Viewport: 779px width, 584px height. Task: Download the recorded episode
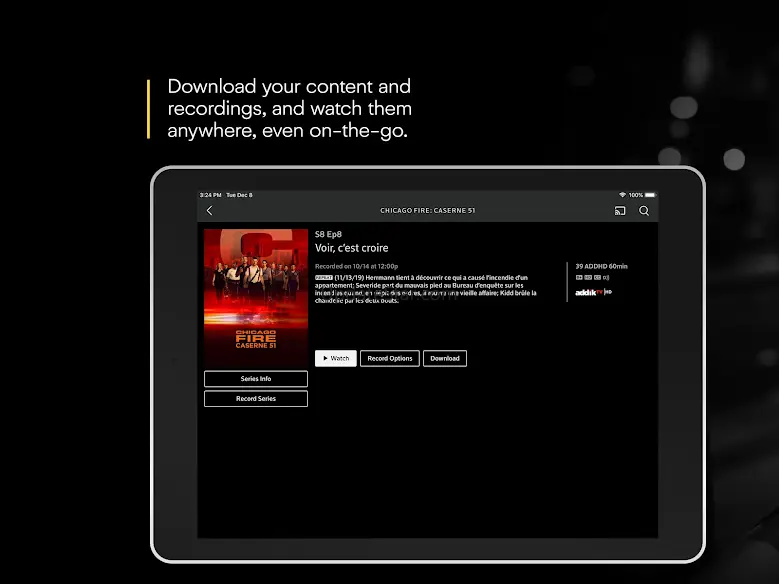pos(445,358)
